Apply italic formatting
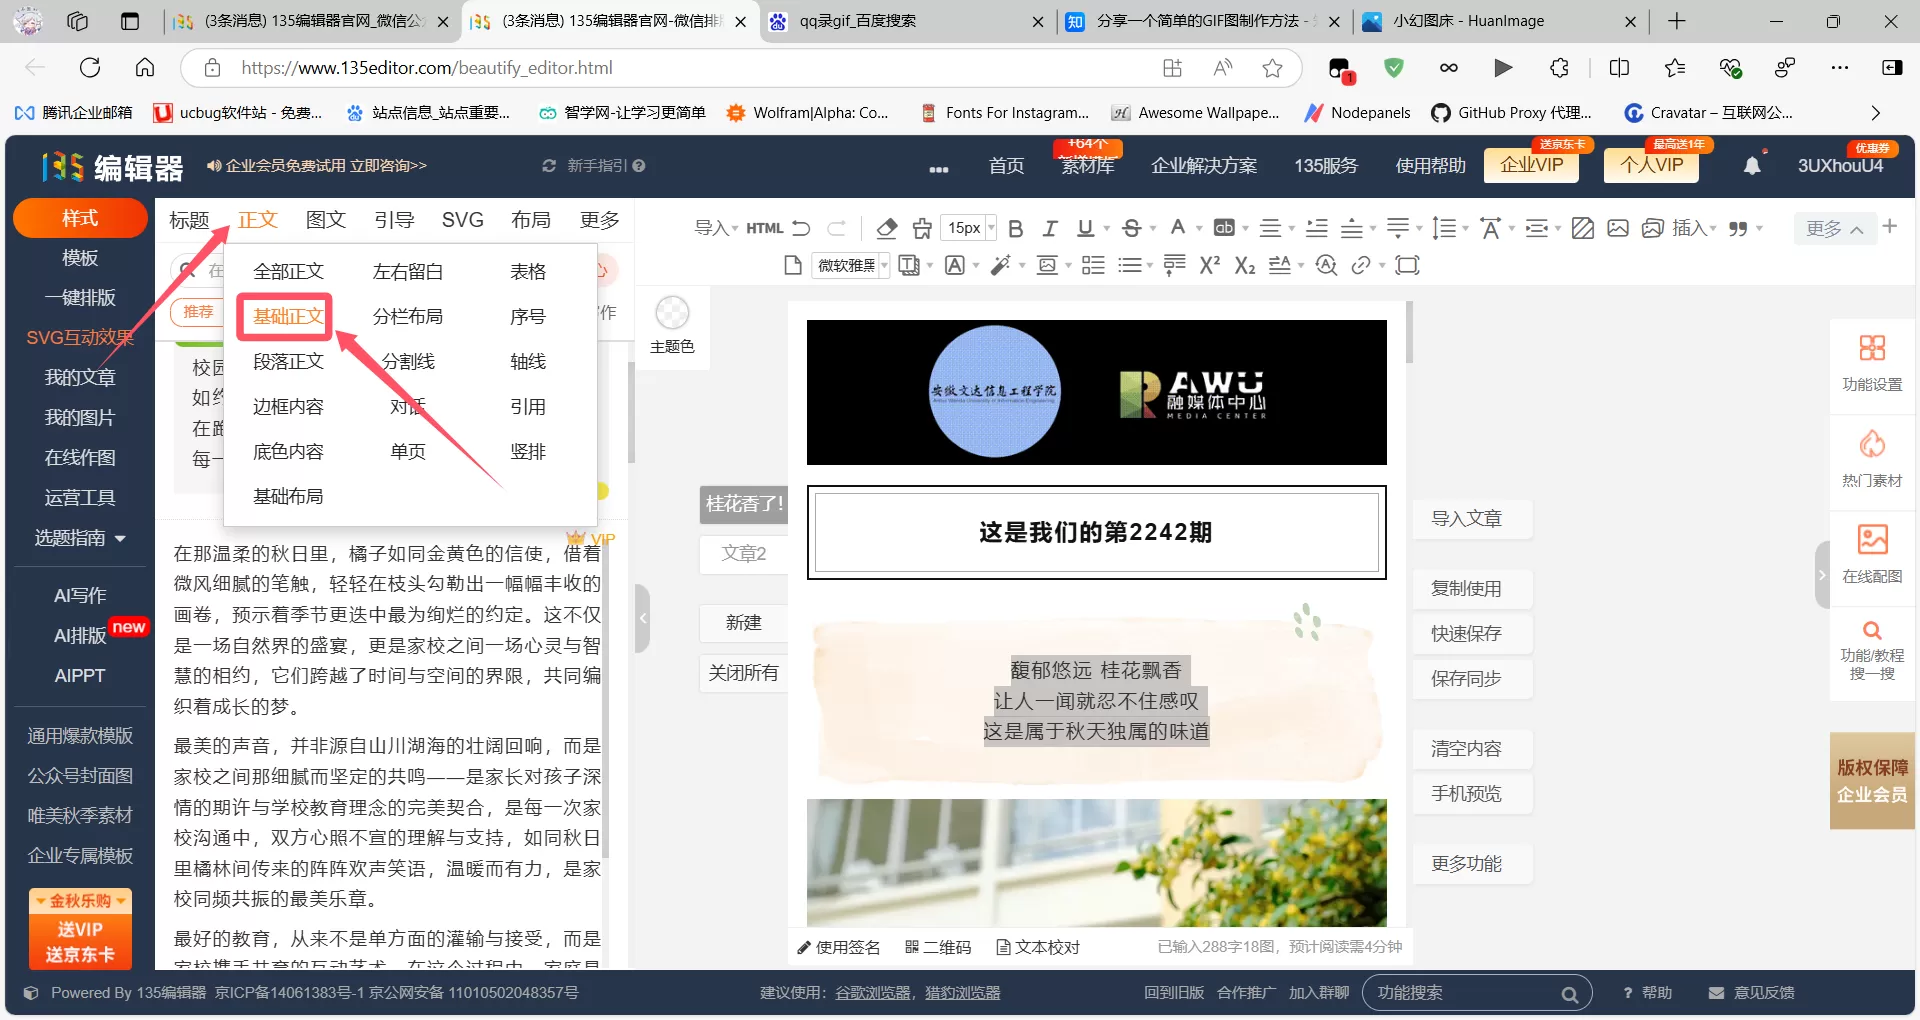 (x=1050, y=228)
